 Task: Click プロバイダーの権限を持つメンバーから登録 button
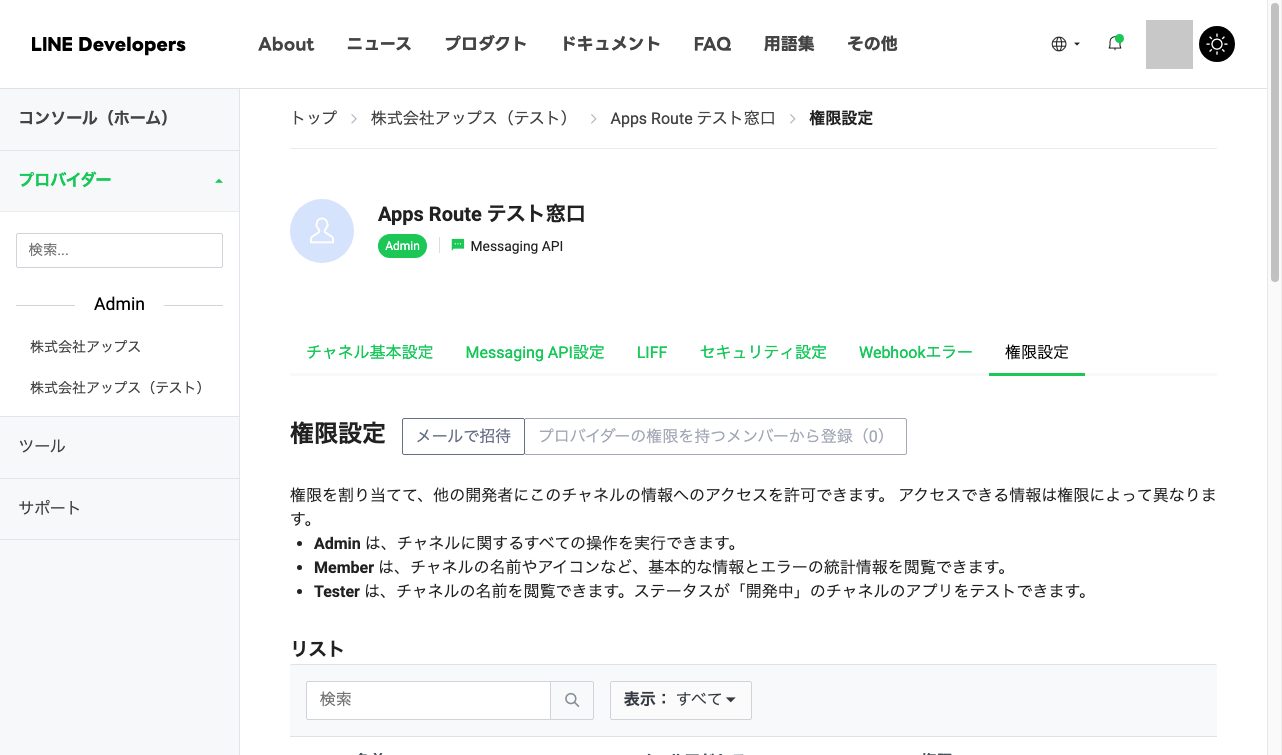click(715, 436)
